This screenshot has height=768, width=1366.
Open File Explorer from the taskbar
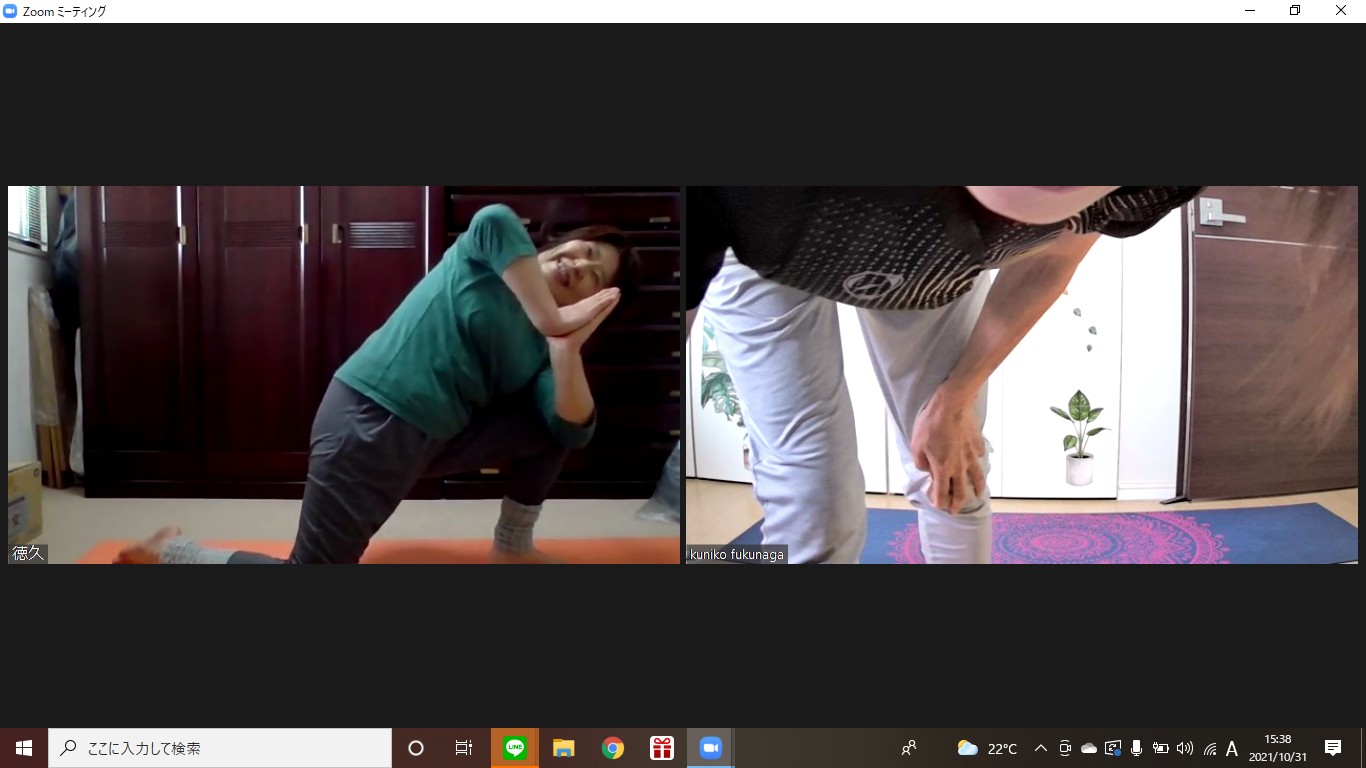pyautogui.click(x=564, y=748)
